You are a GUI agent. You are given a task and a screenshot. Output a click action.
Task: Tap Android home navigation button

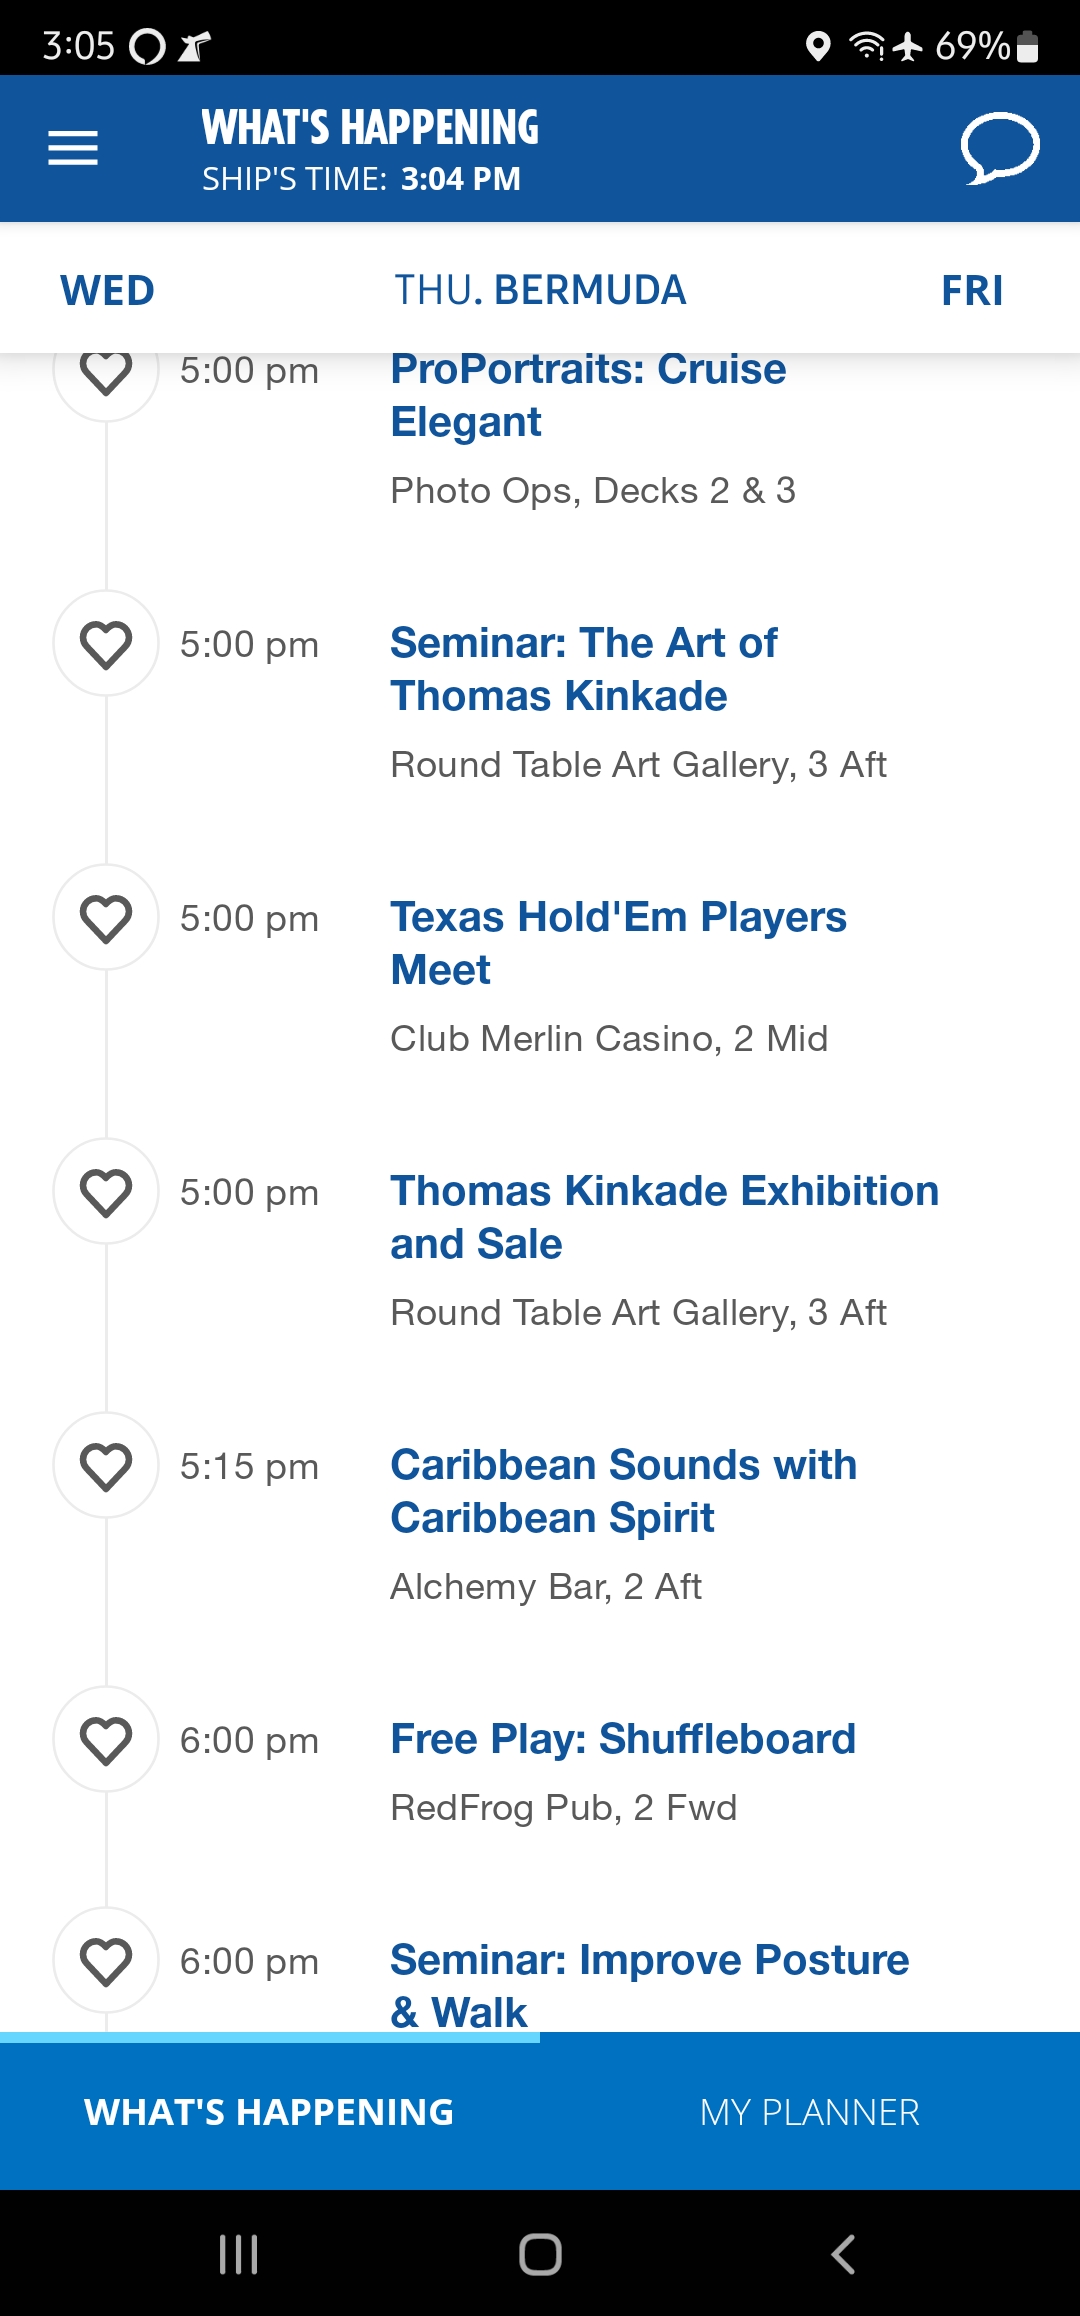540,2254
